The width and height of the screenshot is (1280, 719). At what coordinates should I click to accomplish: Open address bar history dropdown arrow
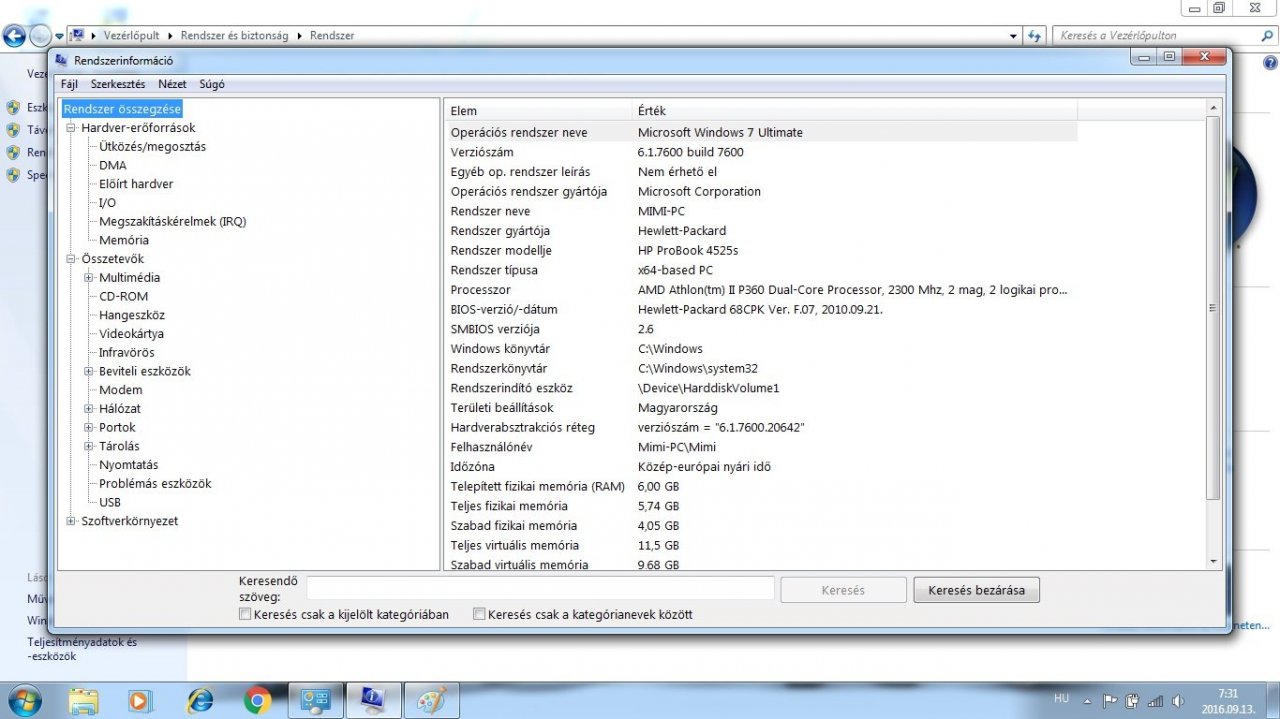(x=1014, y=35)
